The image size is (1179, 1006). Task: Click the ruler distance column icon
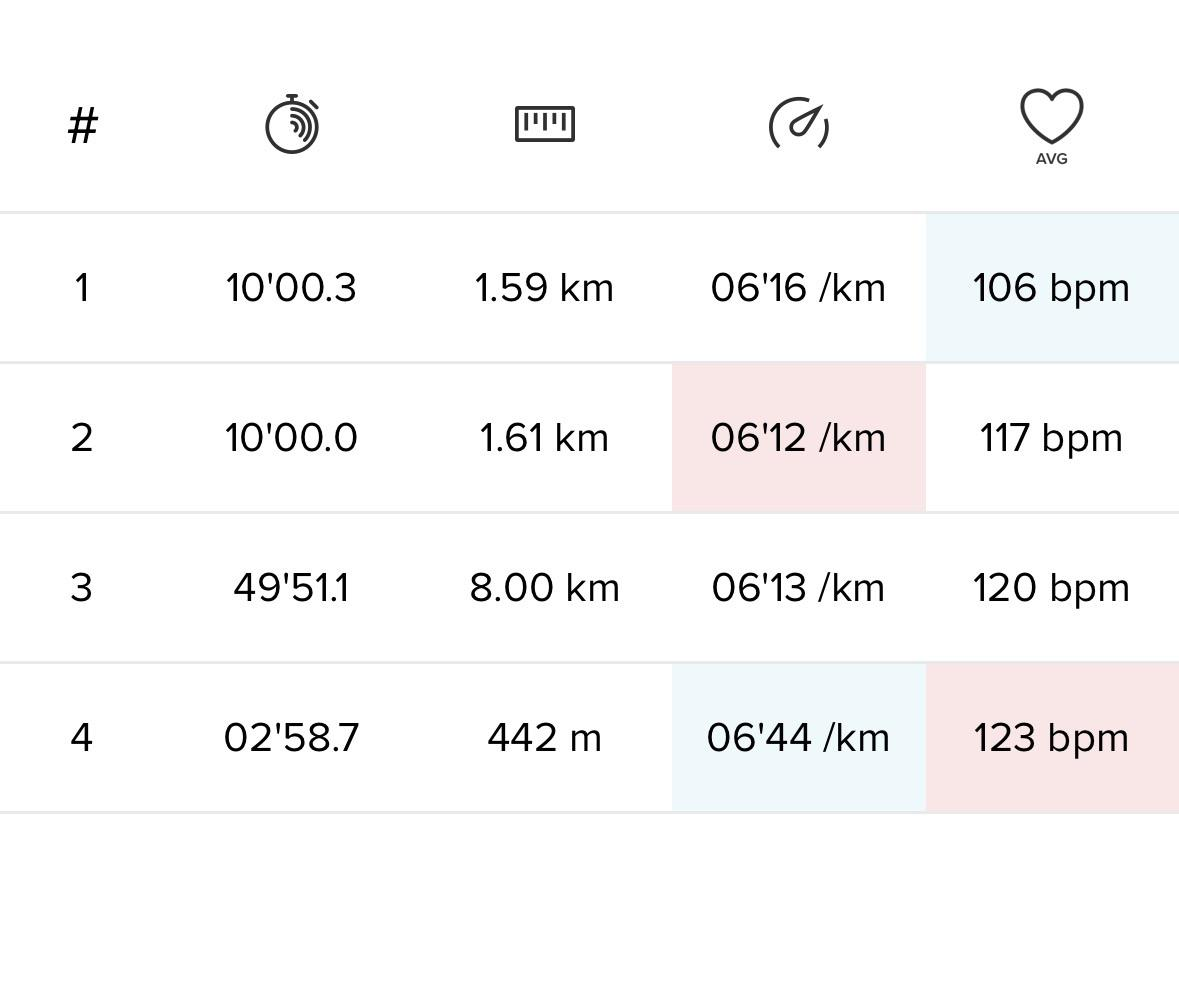click(545, 124)
